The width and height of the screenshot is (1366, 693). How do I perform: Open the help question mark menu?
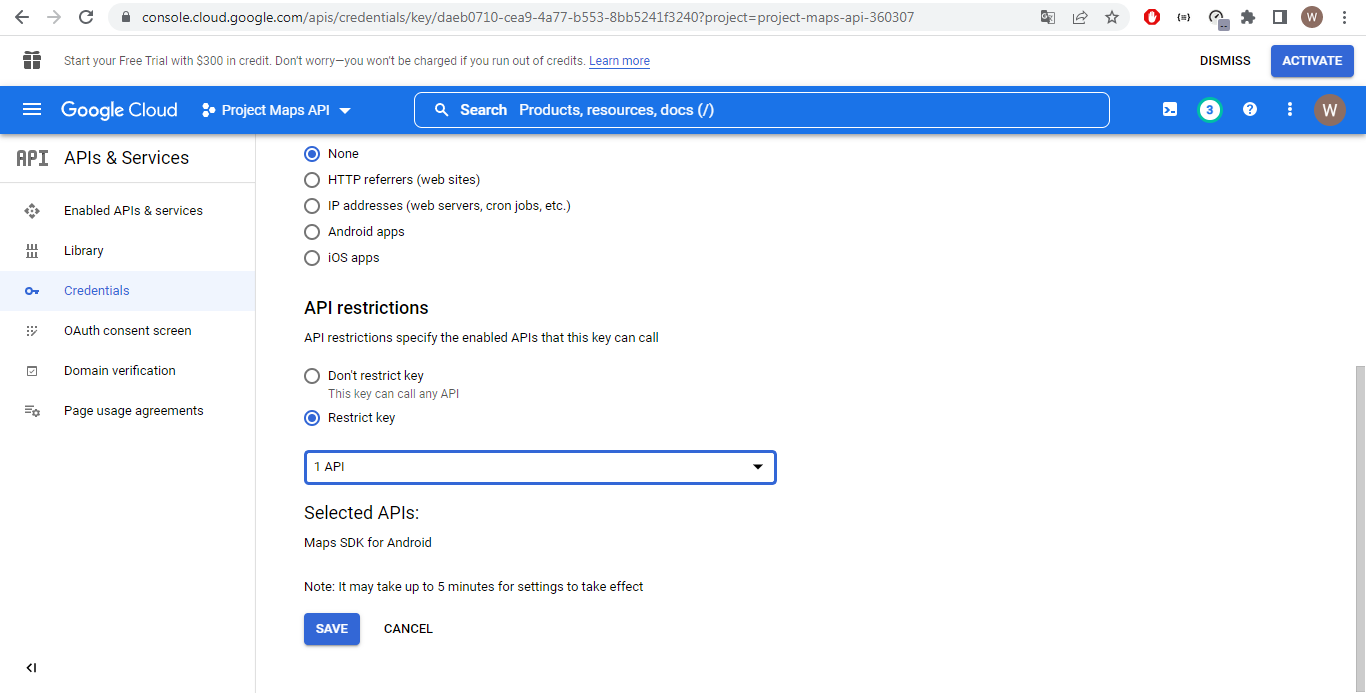[1250, 110]
